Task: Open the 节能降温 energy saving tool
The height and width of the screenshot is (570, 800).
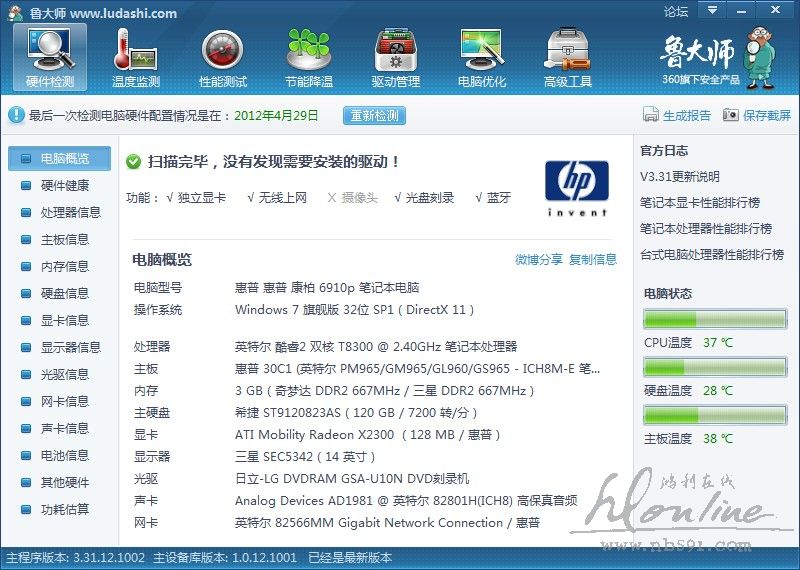Action: [x=309, y=57]
